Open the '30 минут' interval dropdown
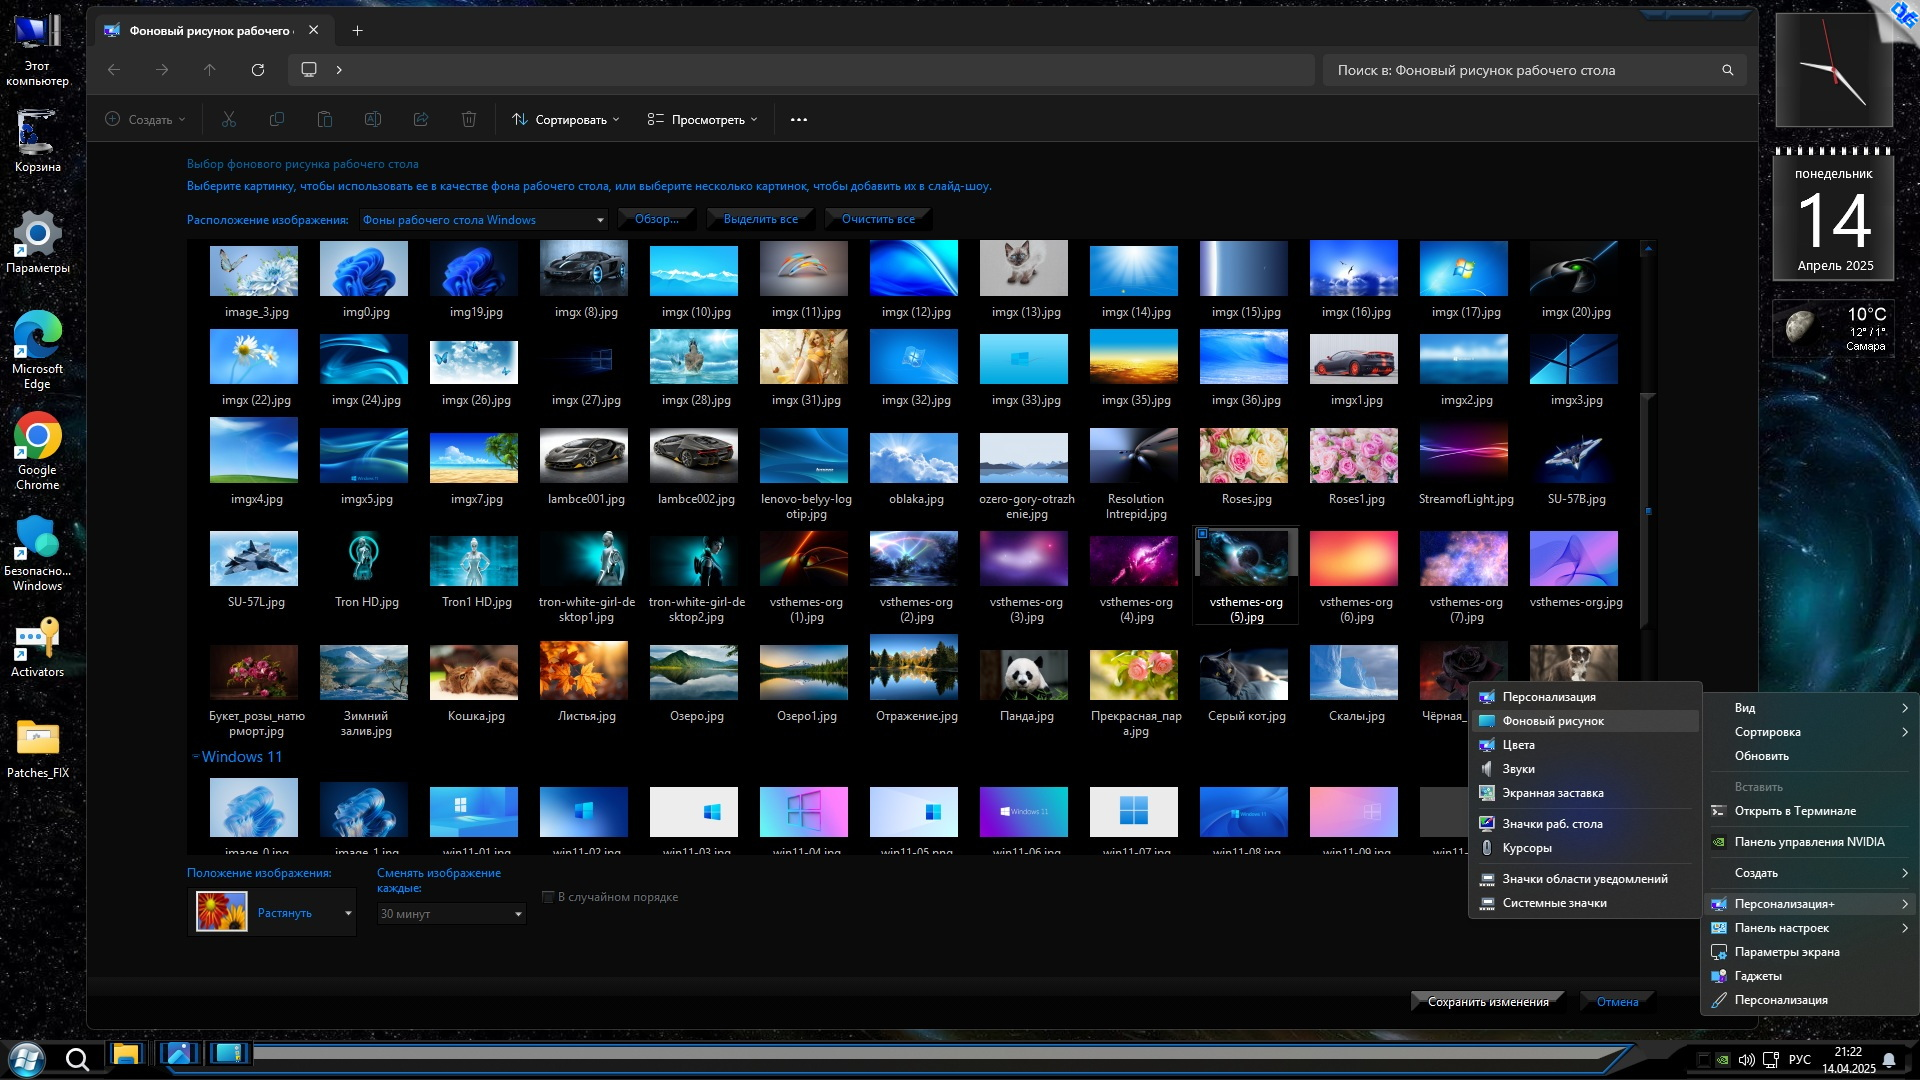This screenshot has height=1080, width=1920. (451, 914)
